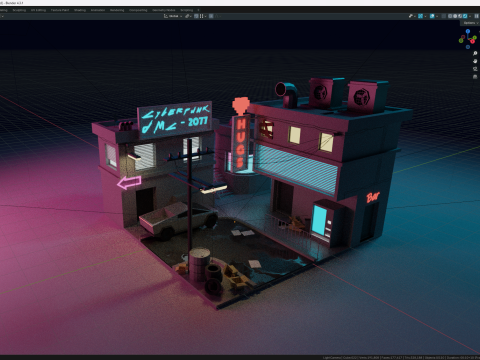Switch to the Texture Paint workspace

[x=60, y=10]
